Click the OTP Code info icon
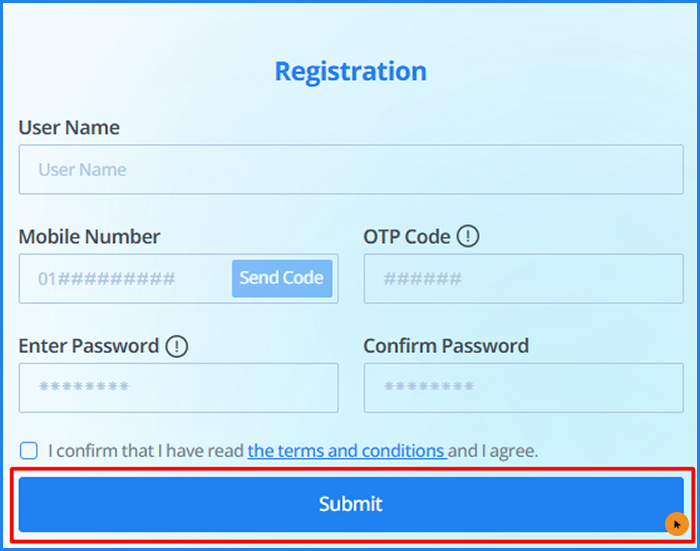The height and width of the screenshot is (551, 700). point(468,237)
